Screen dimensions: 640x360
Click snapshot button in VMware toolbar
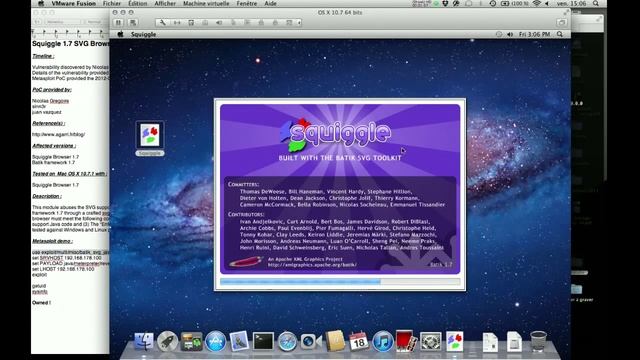(x=133, y=23)
